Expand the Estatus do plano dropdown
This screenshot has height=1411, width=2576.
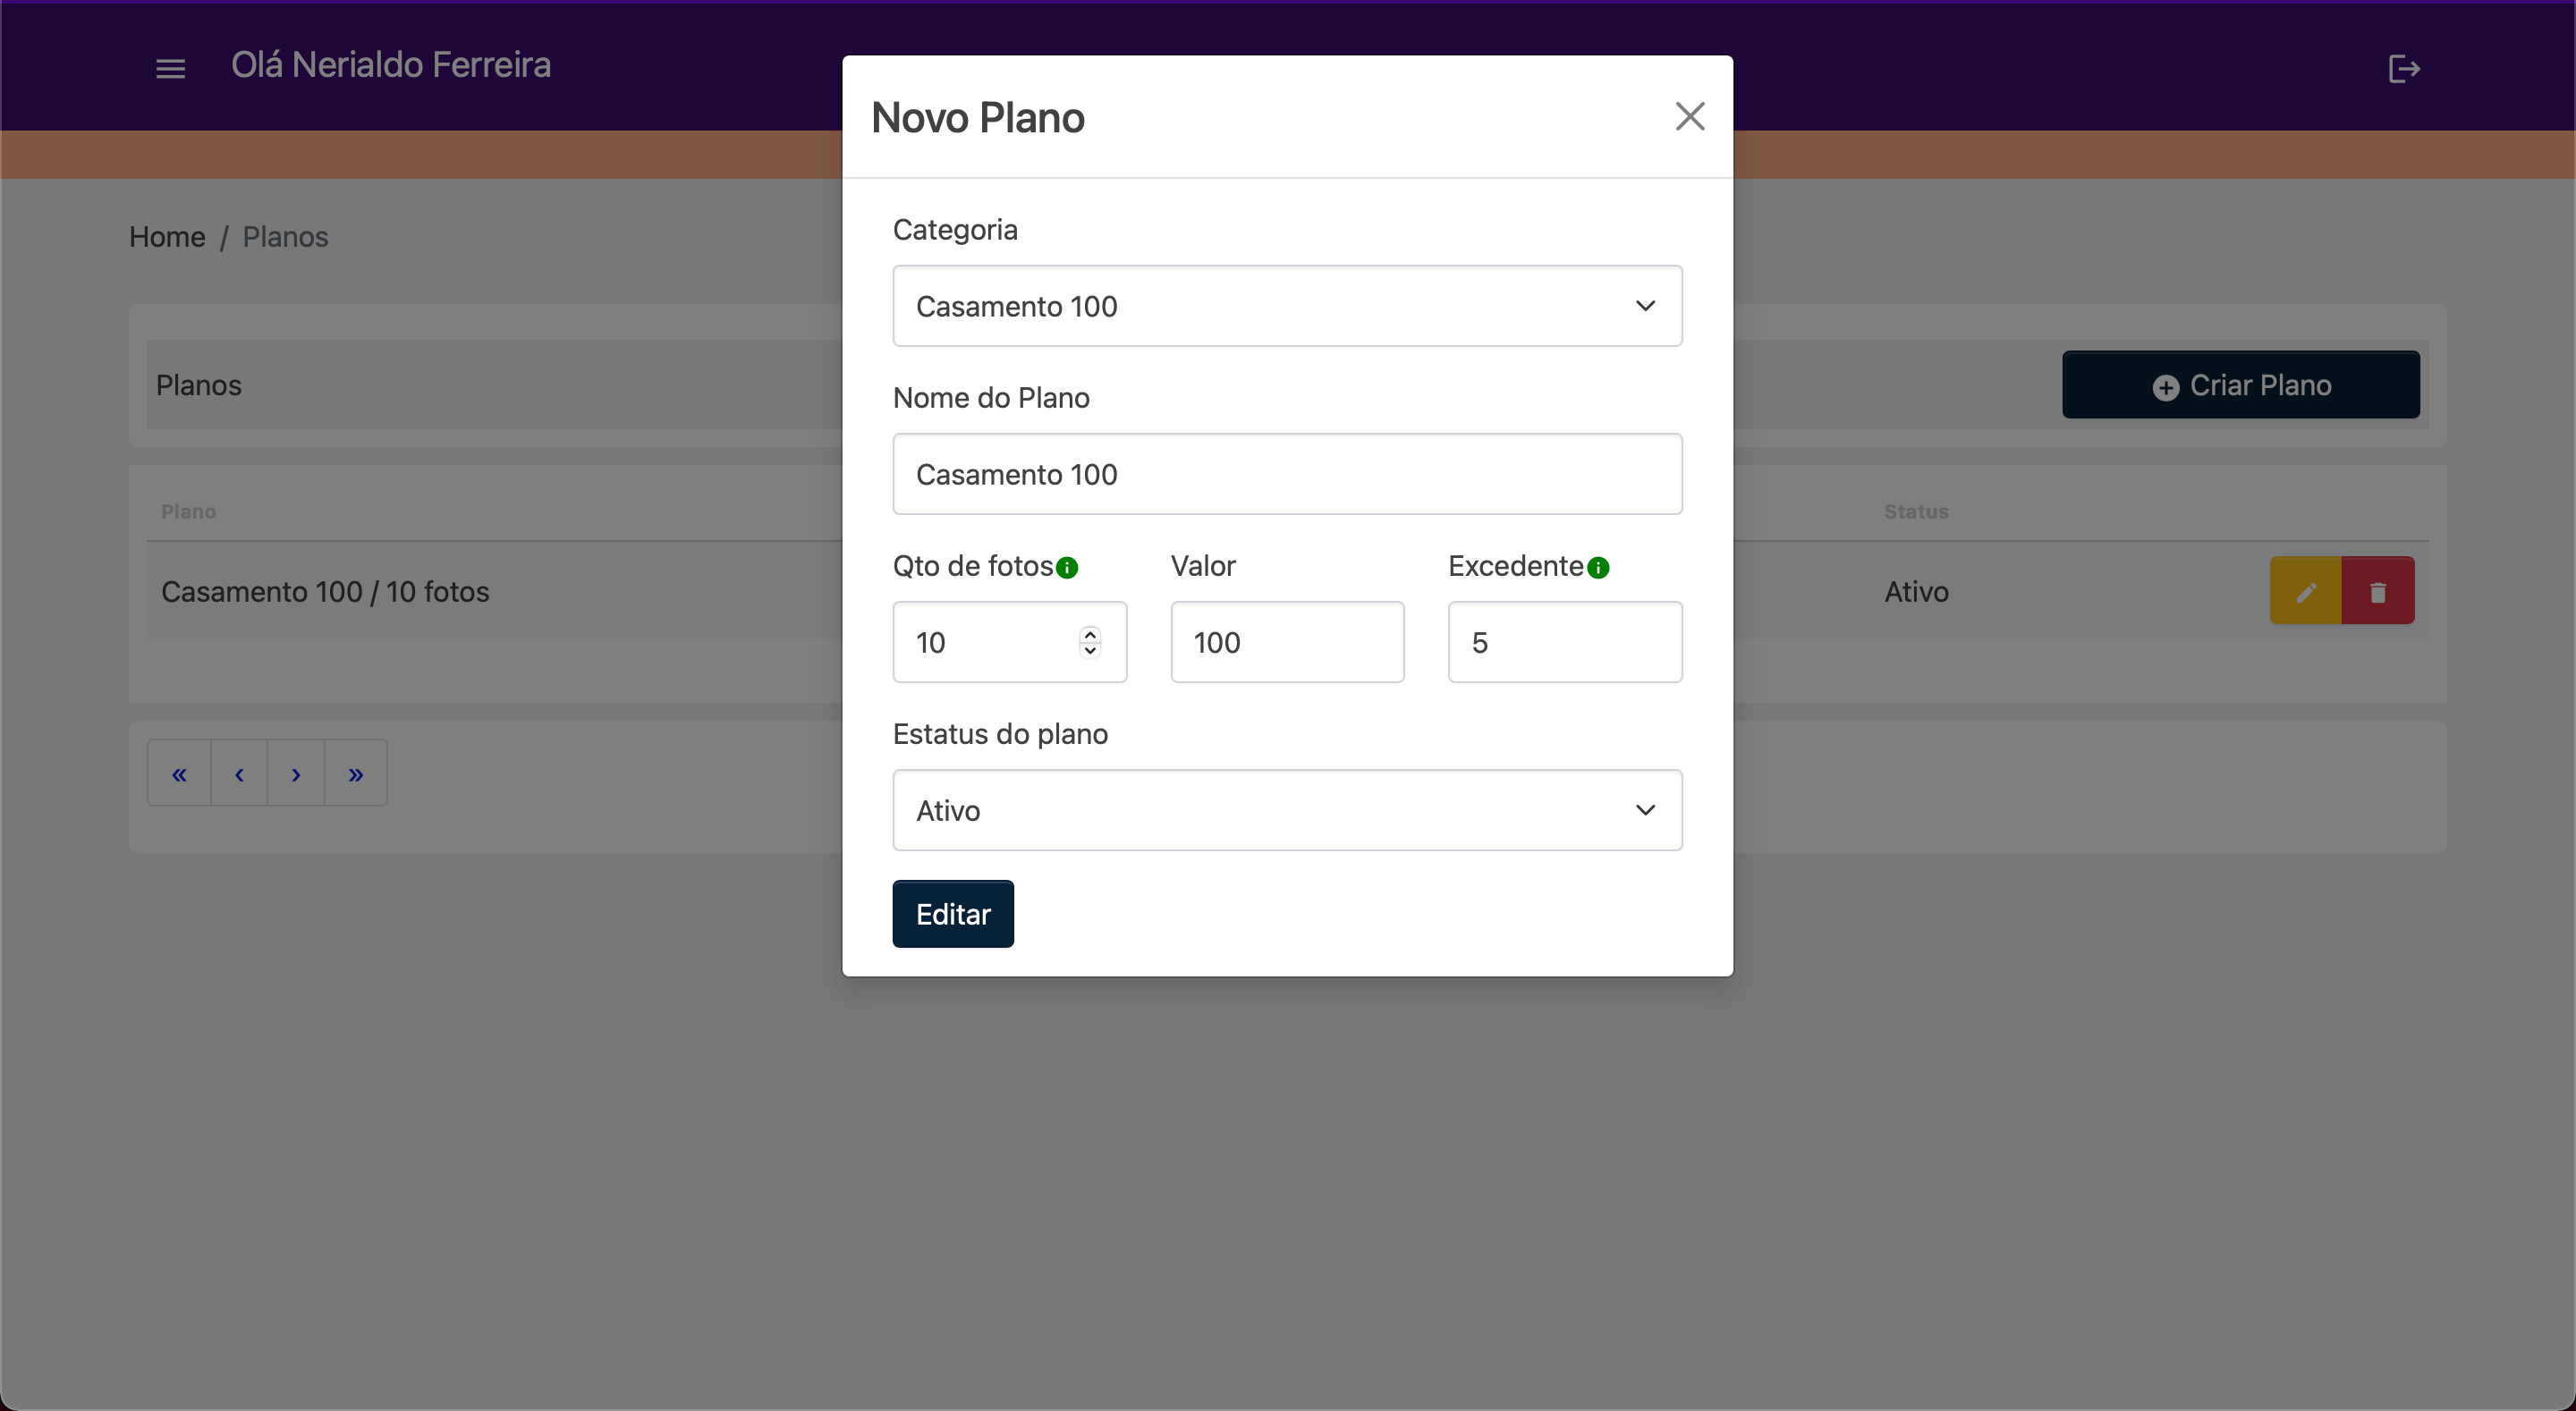(x=1287, y=810)
